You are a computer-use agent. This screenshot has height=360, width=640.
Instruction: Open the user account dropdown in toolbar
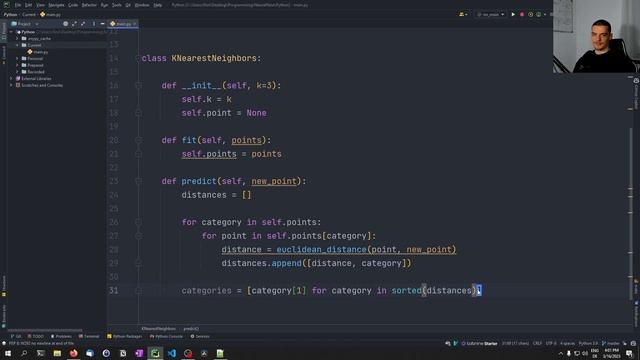pos(463,14)
